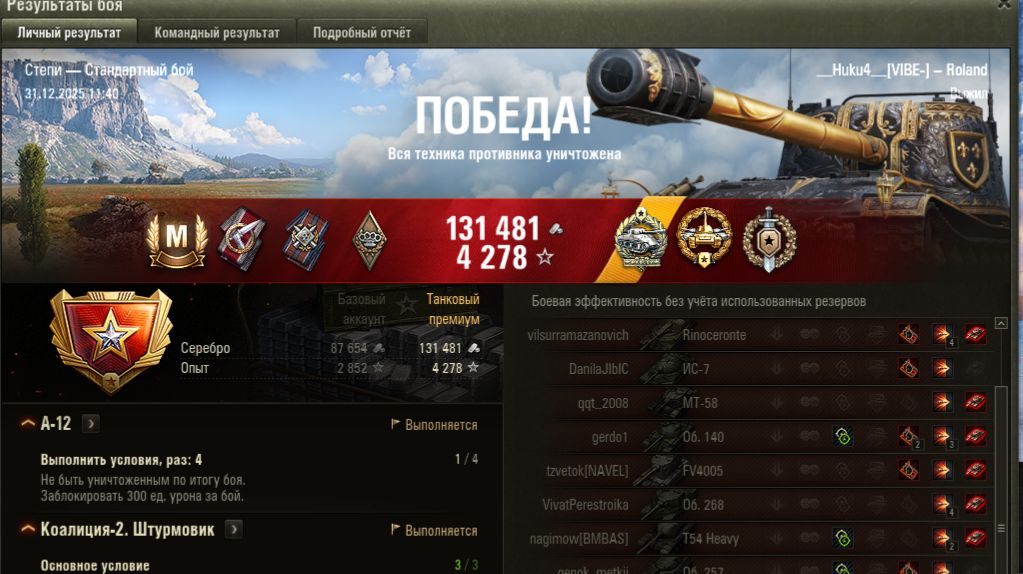The height and width of the screenshot is (574, 1023).
Task: Click the efficiency list scrollbar up arrow
Action: point(1001,323)
